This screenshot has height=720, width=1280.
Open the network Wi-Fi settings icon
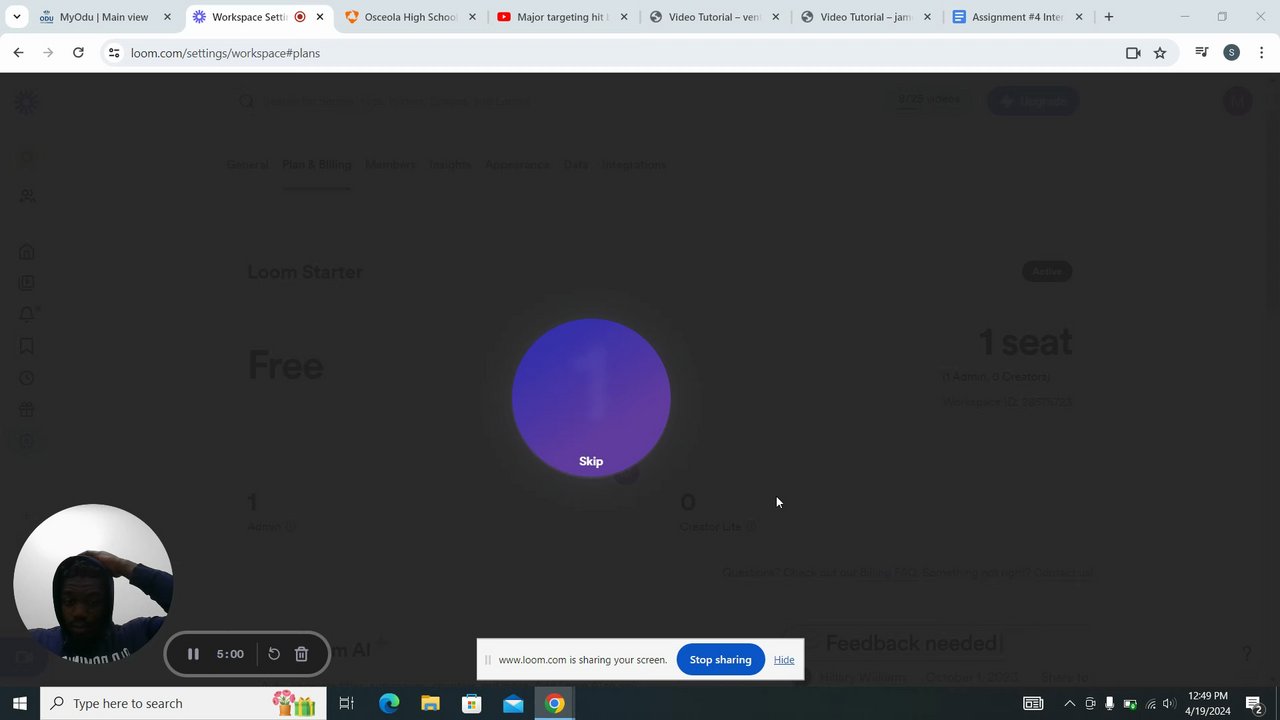coord(1150,704)
